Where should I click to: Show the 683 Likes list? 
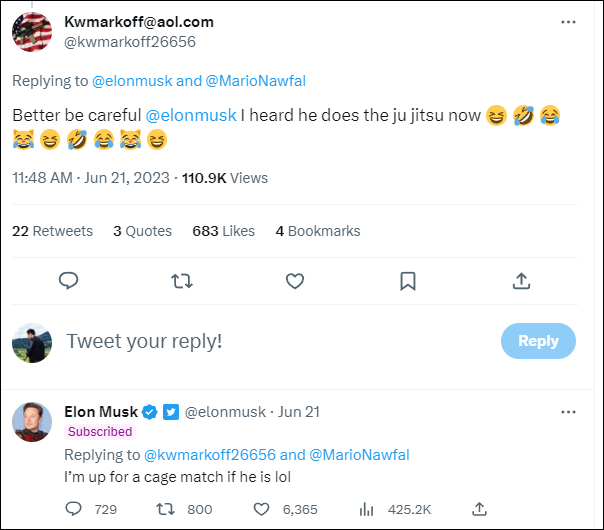(x=223, y=231)
